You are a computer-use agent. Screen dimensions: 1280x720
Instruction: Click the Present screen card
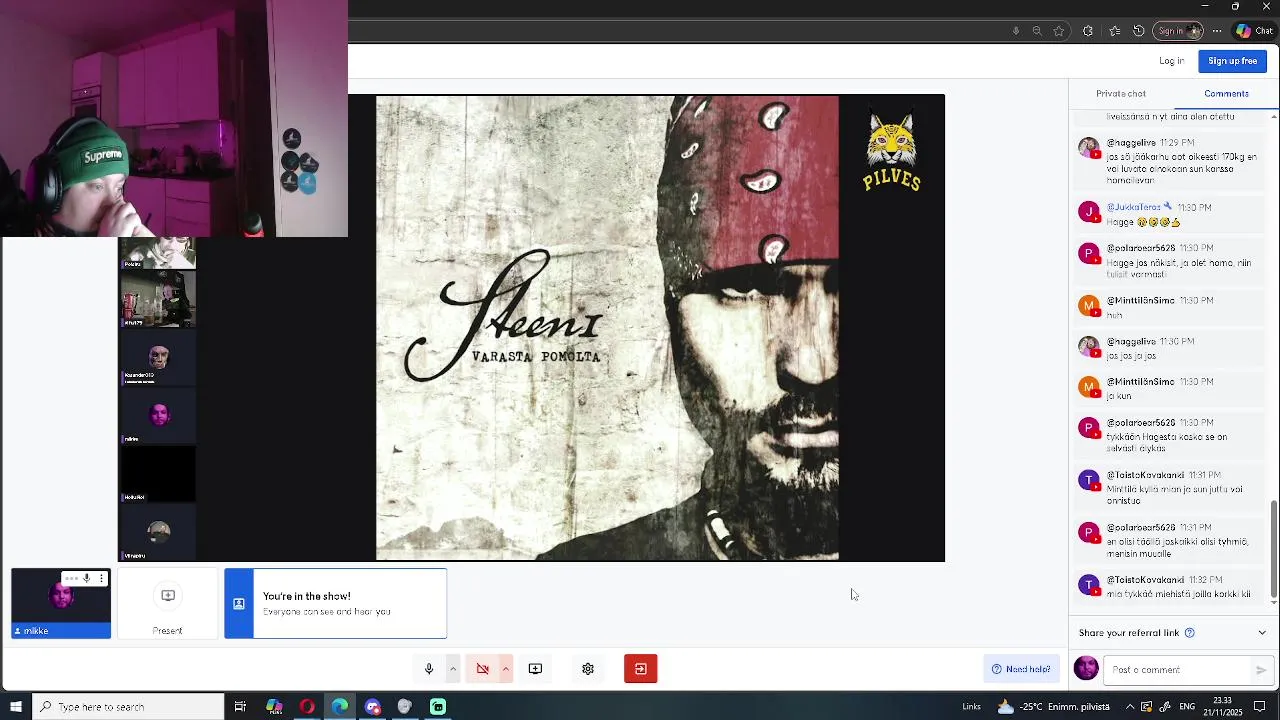[x=168, y=604]
